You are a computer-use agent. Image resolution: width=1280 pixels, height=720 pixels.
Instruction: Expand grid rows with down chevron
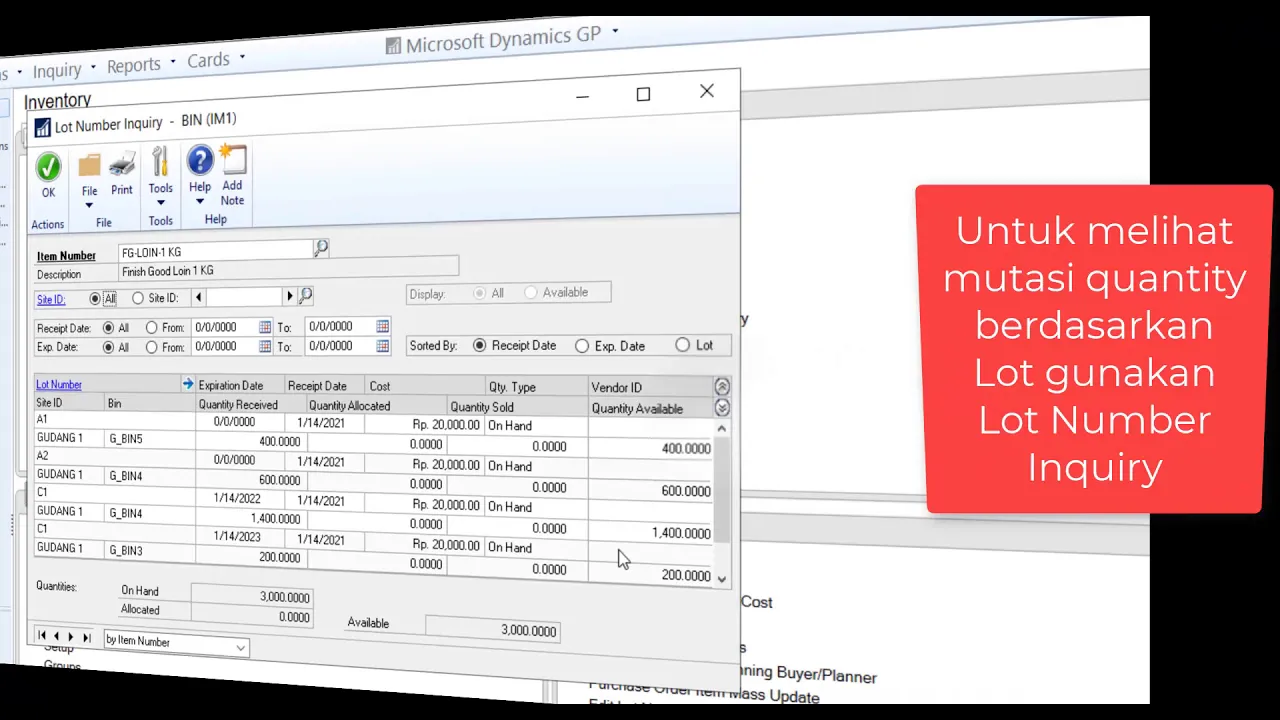(722, 408)
